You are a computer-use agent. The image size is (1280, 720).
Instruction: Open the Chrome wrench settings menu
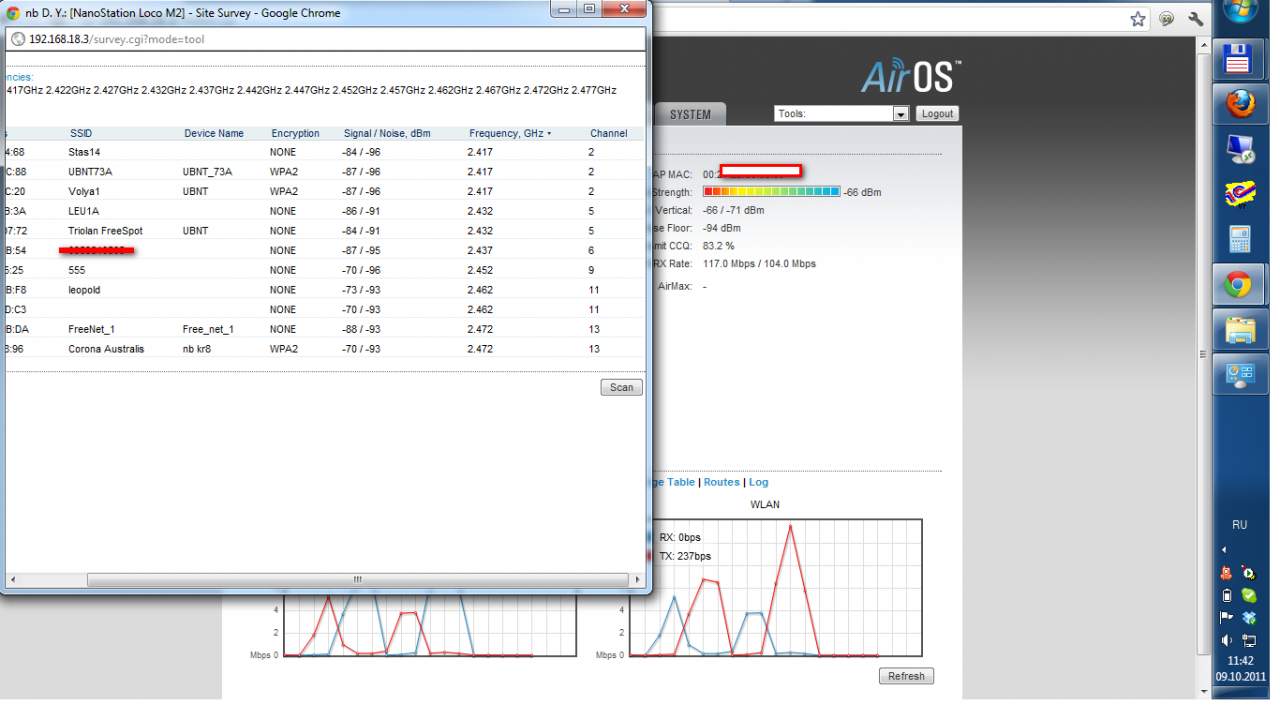tap(1195, 19)
